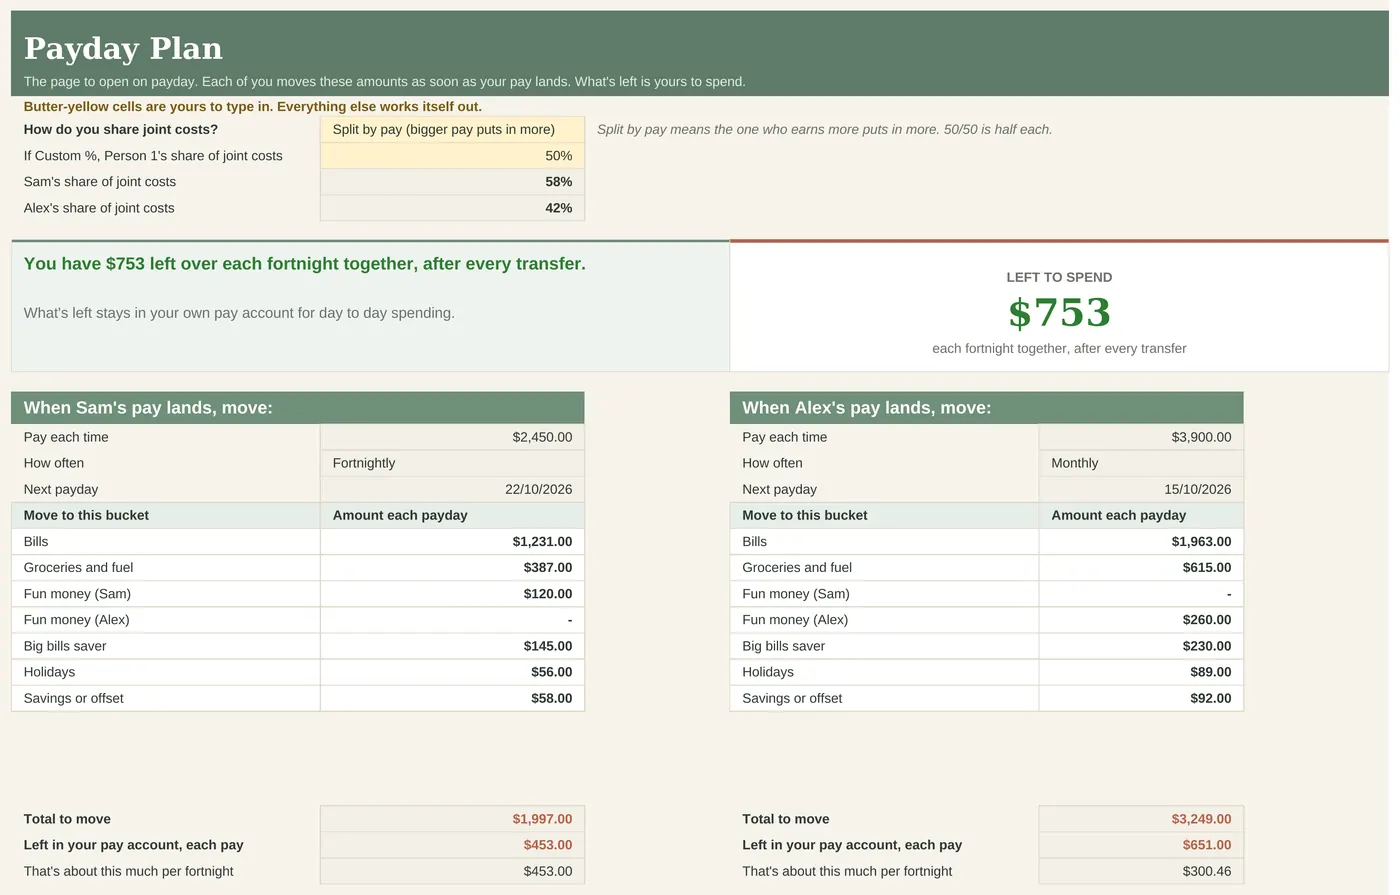Select Alex's Big bills saver amount $230.00
The image size is (1400, 895).
point(1141,646)
